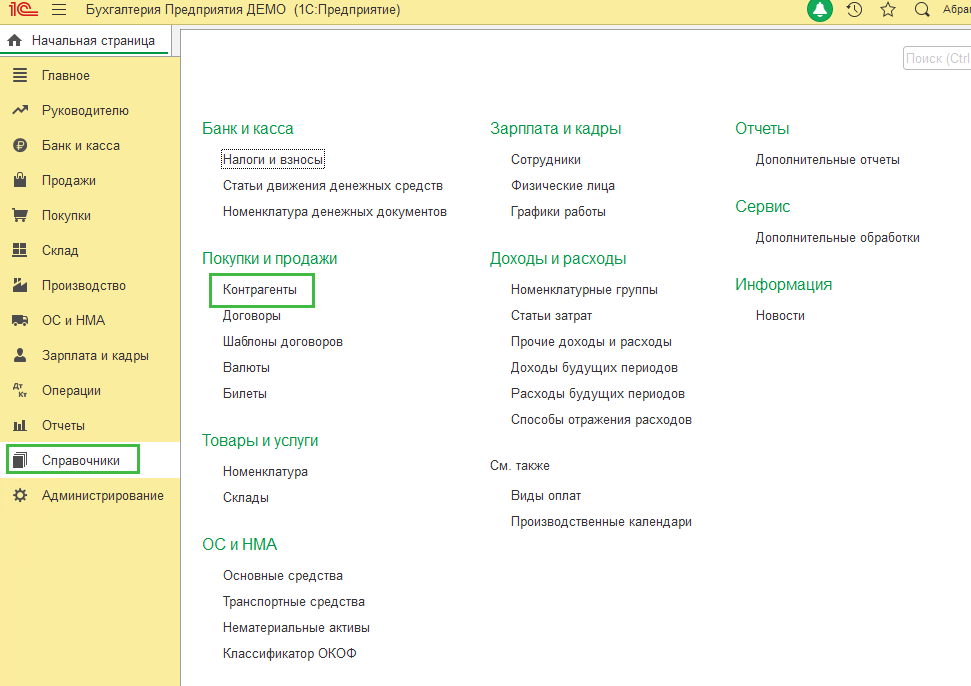Click the Покупки cart icon
Screen dimensions: 971x686
20,215
